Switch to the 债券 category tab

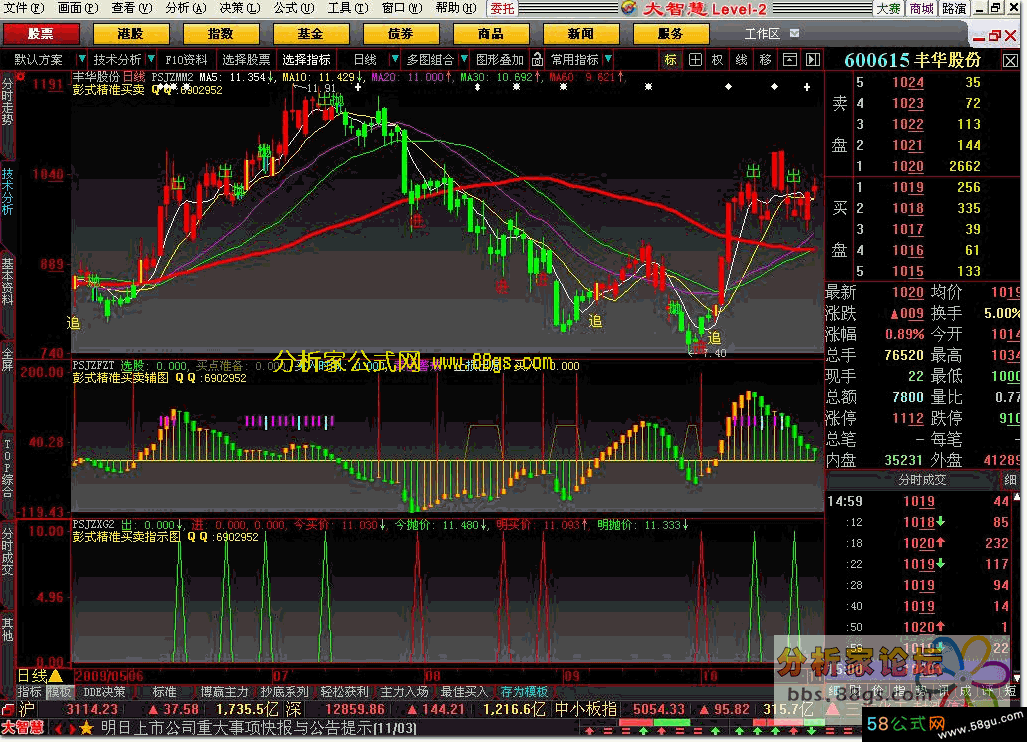click(401, 33)
